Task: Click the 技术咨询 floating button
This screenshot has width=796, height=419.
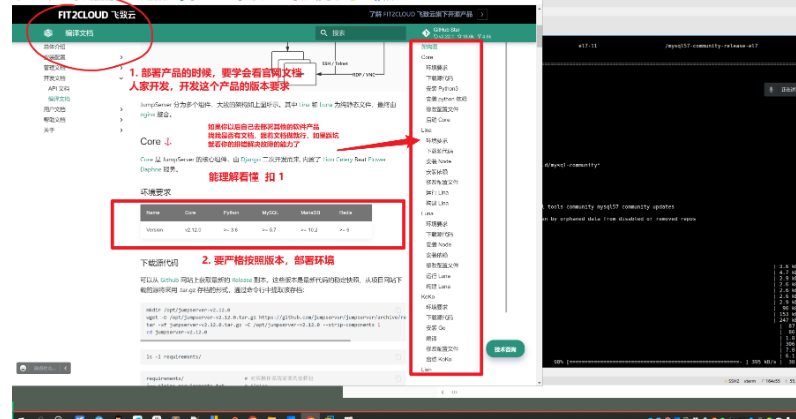Action: (505, 349)
